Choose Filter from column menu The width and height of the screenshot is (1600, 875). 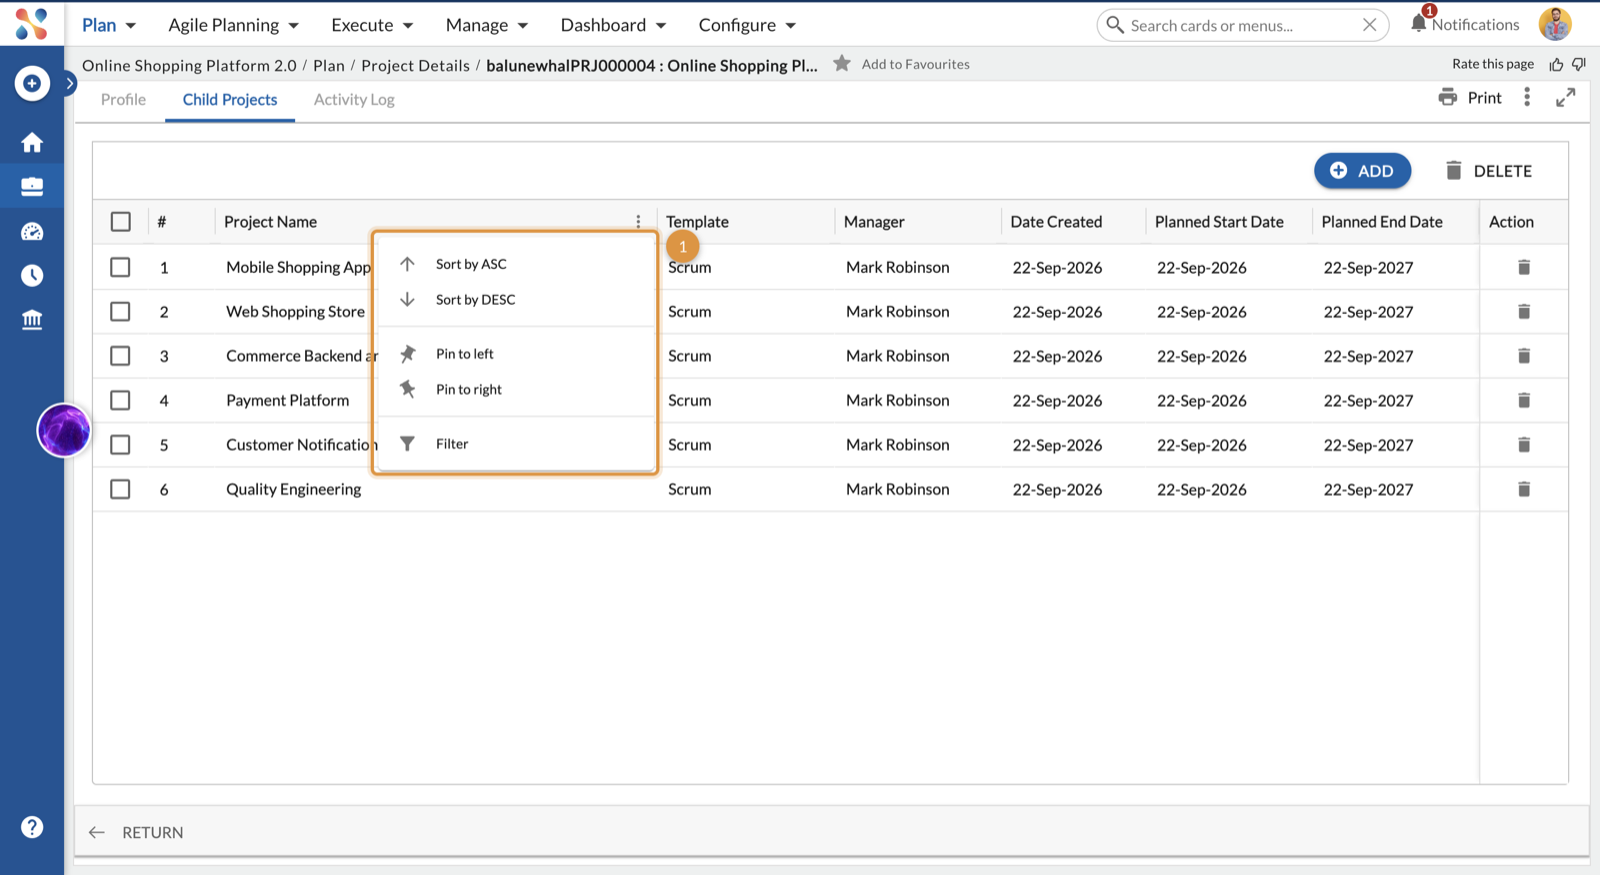point(516,444)
